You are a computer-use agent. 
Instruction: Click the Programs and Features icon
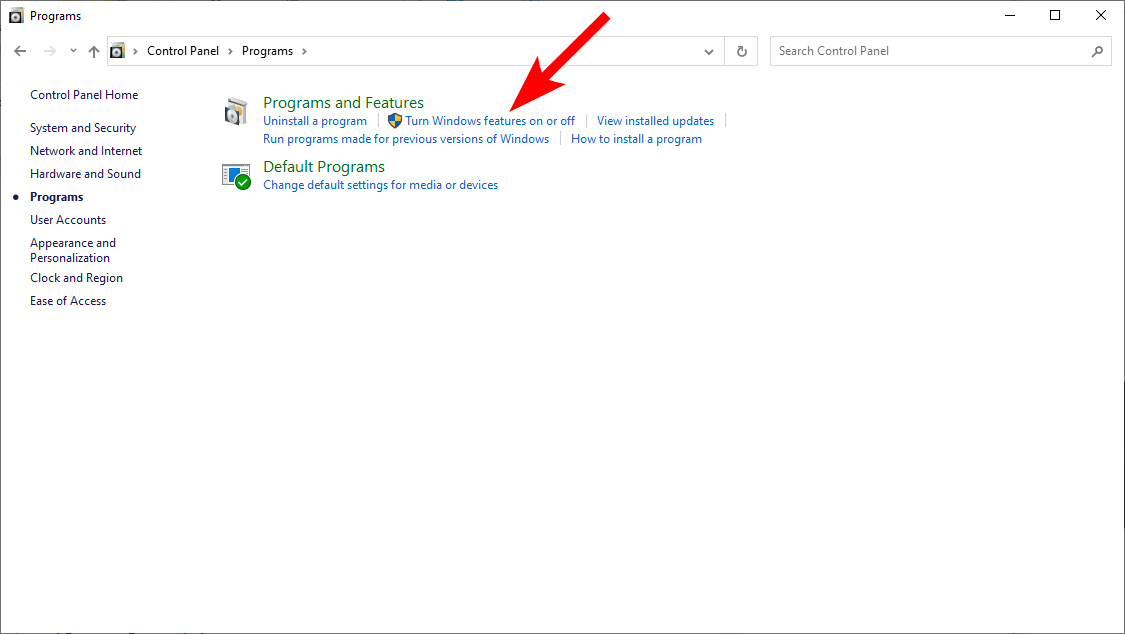coord(235,112)
